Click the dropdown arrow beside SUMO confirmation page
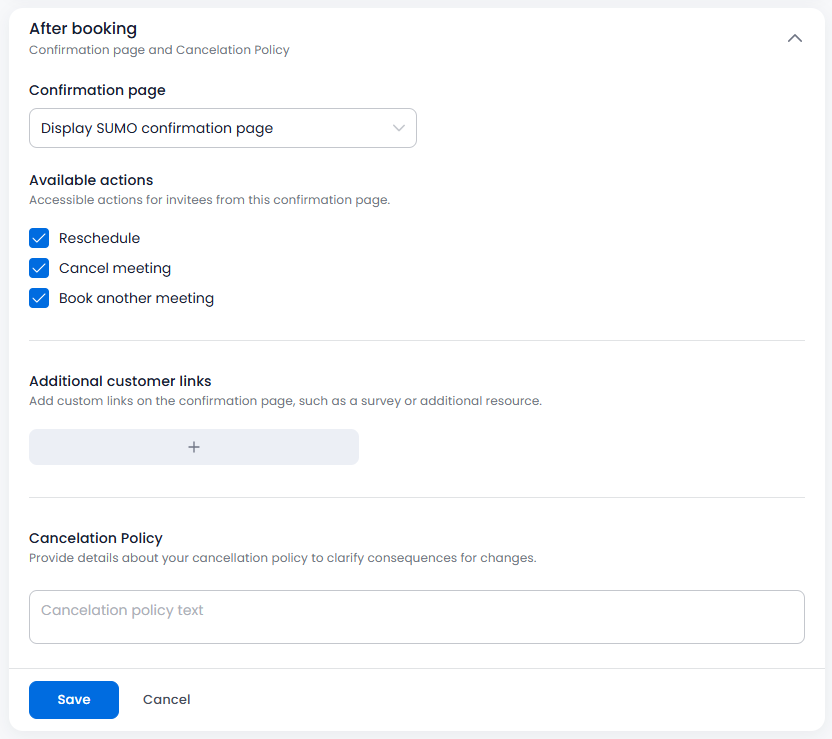832x739 pixels. 398,128
